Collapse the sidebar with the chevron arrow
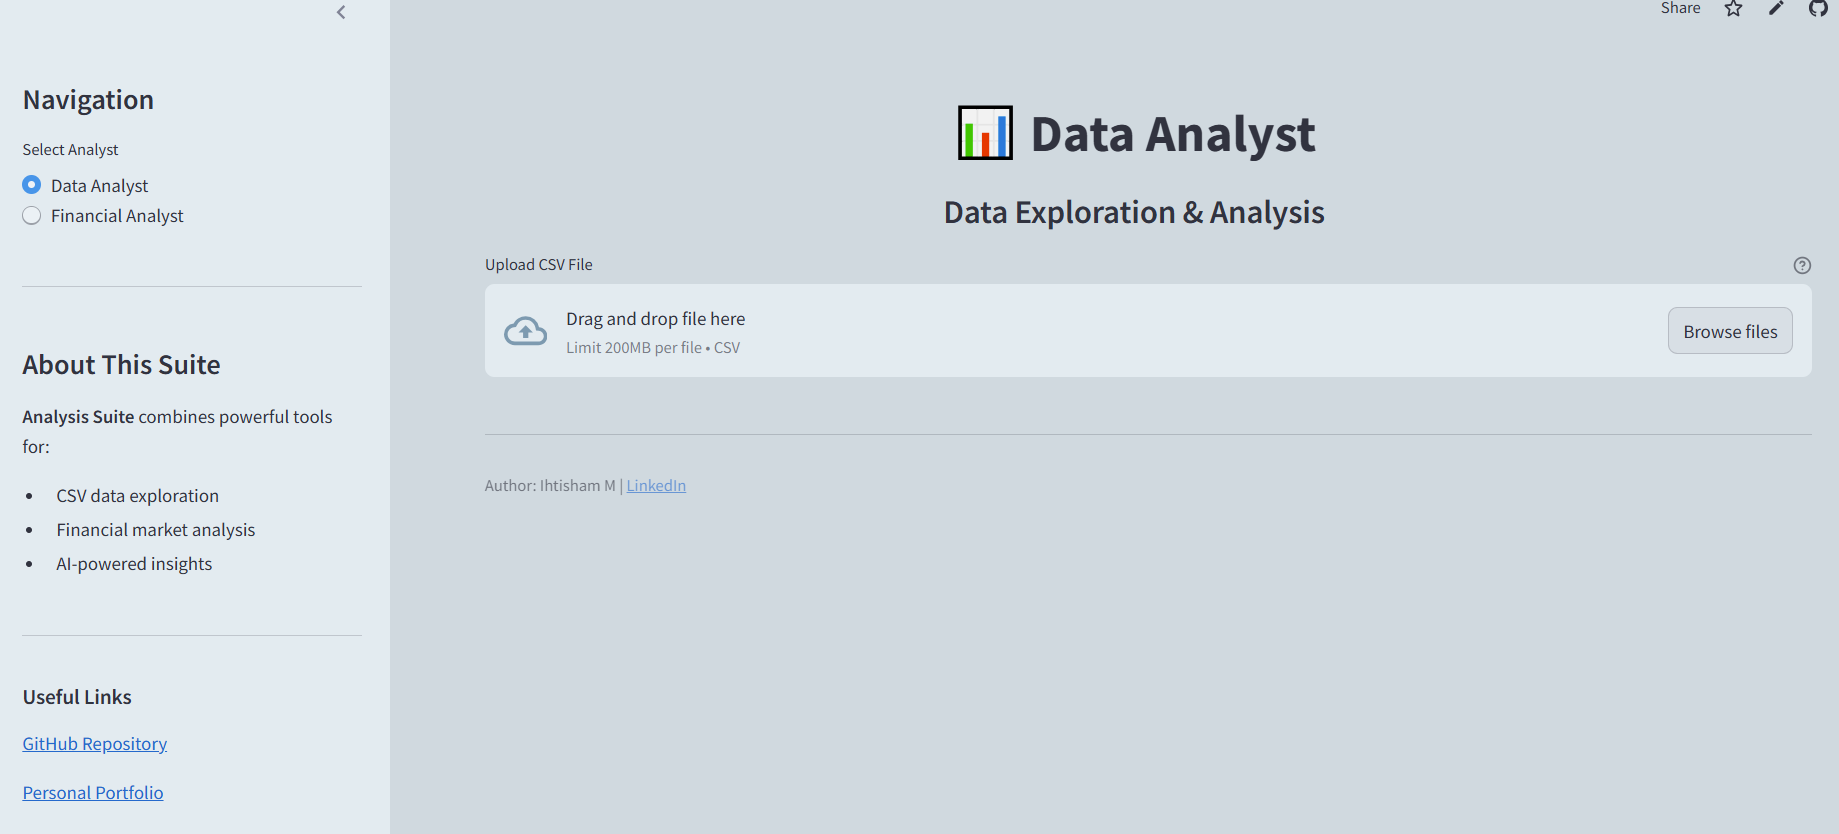 (341, 12)
